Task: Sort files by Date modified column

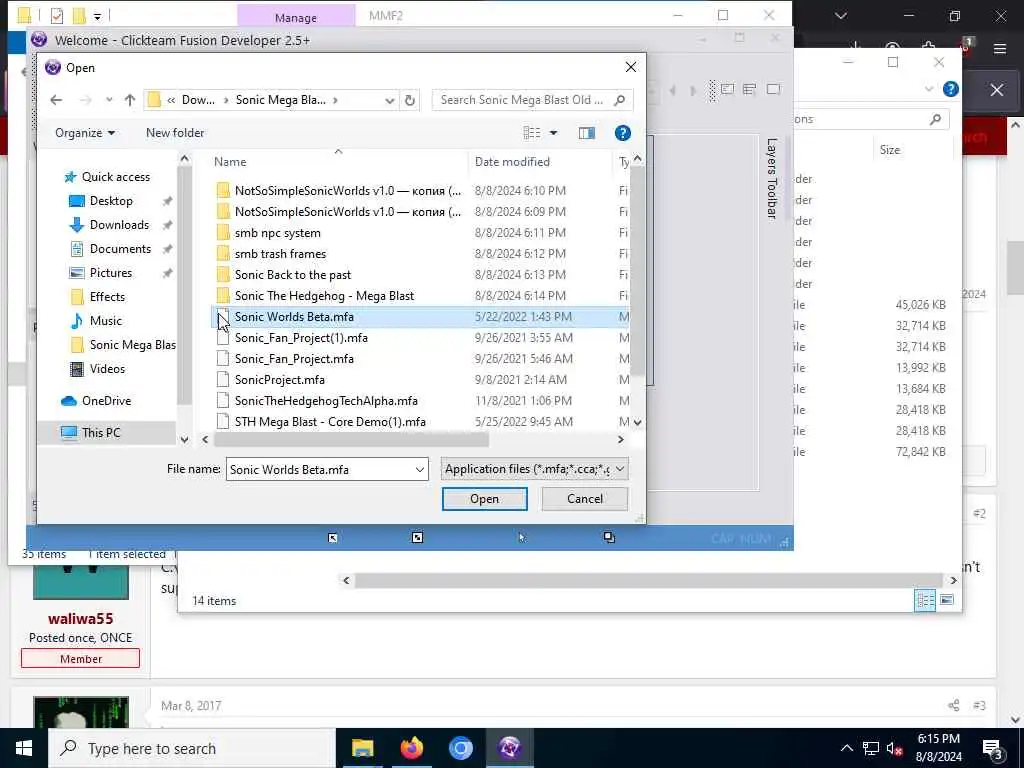Action: click(512, 162)
